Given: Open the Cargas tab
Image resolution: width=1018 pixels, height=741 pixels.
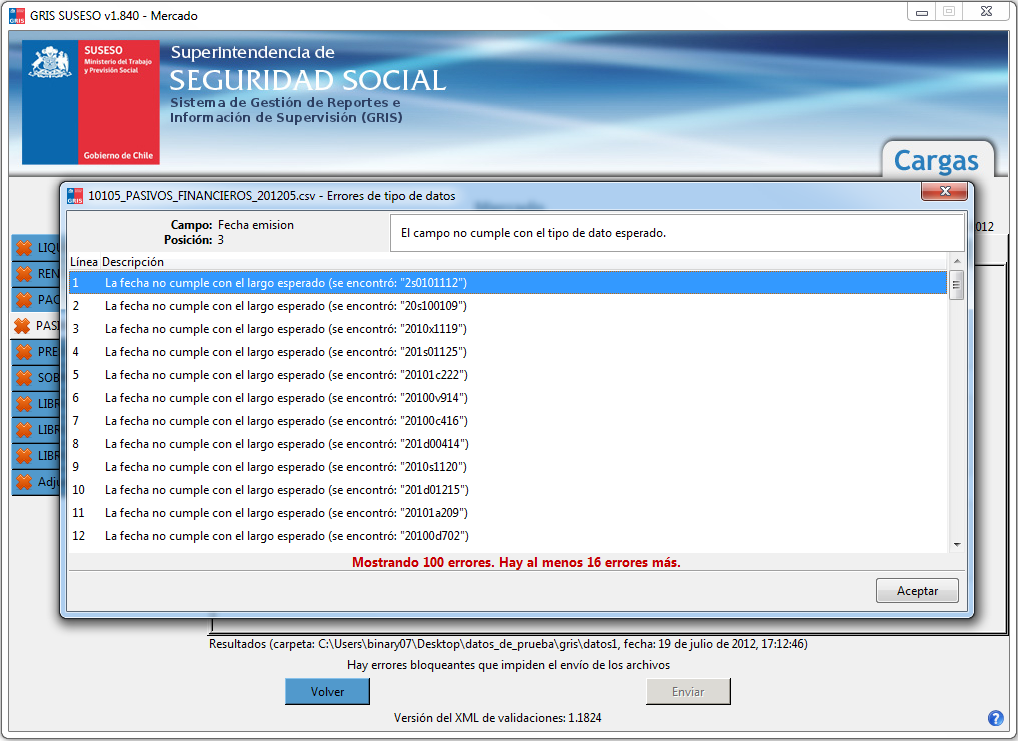Looking at the screenshot, I should [936, 160].
